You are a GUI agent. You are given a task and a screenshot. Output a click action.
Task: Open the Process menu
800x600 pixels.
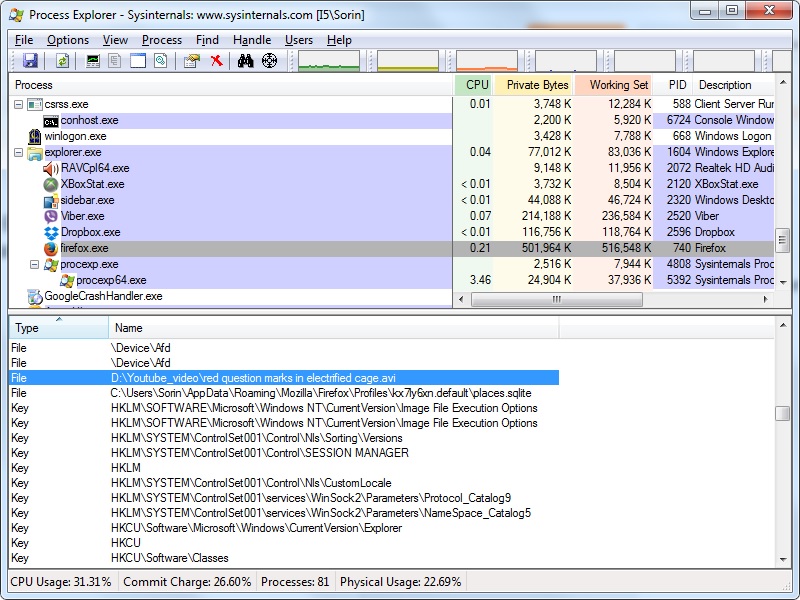[x=162, y=40]
